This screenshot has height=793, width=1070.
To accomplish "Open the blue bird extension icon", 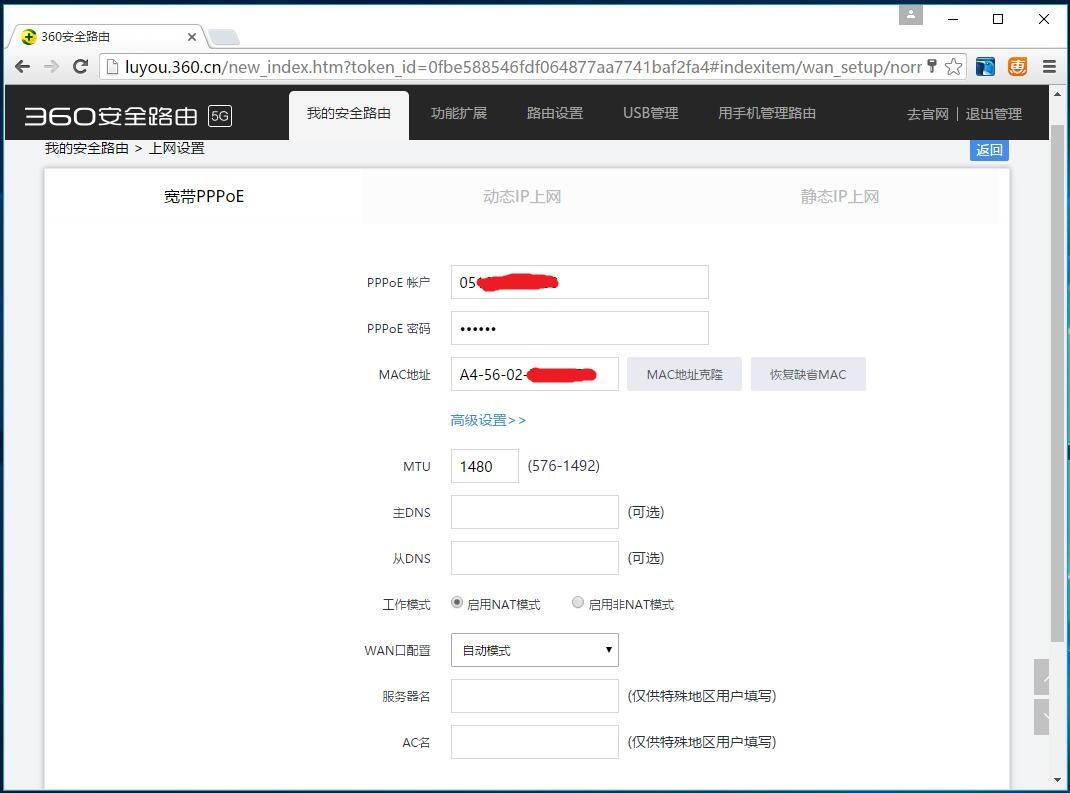I will pos(984,66).
